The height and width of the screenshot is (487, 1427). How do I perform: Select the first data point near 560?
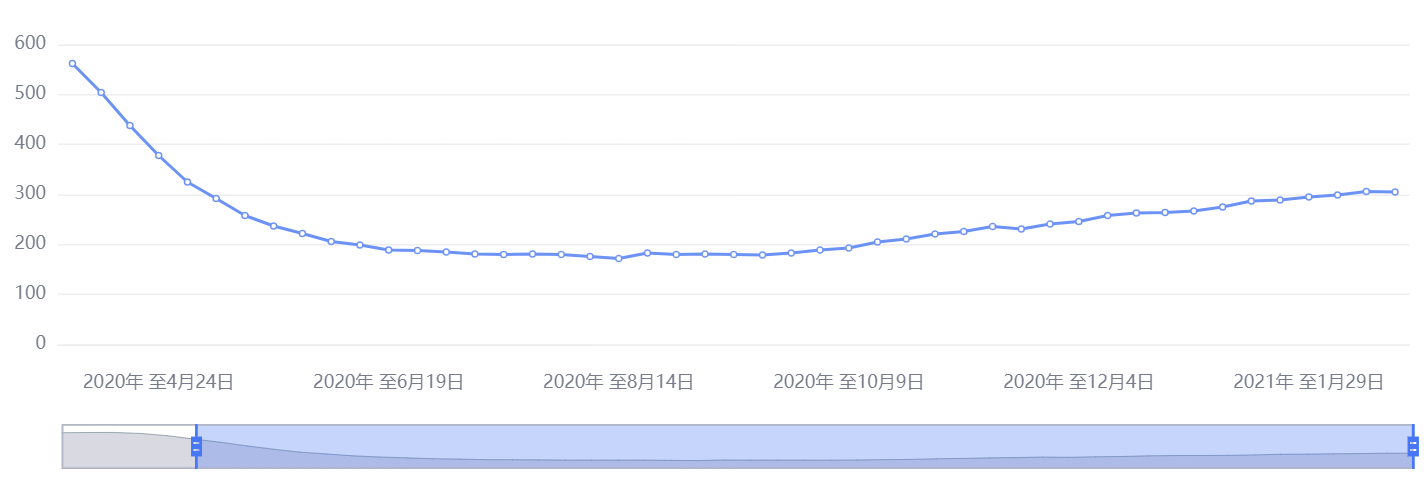(72, 63)
